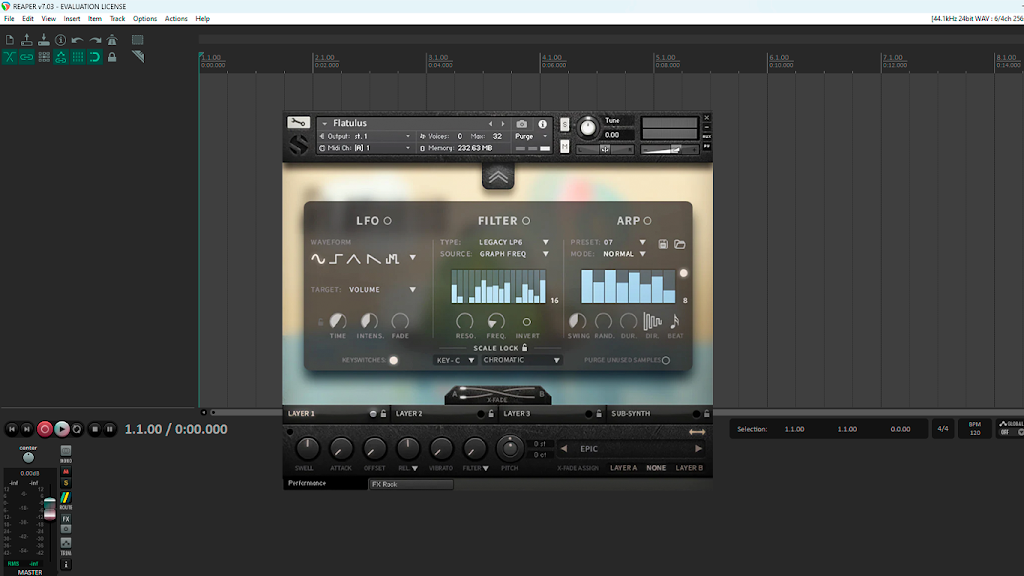Open KEY - C scale key dropdown
The width and height of the screenshot is (1024, 576).
point(455,360)
